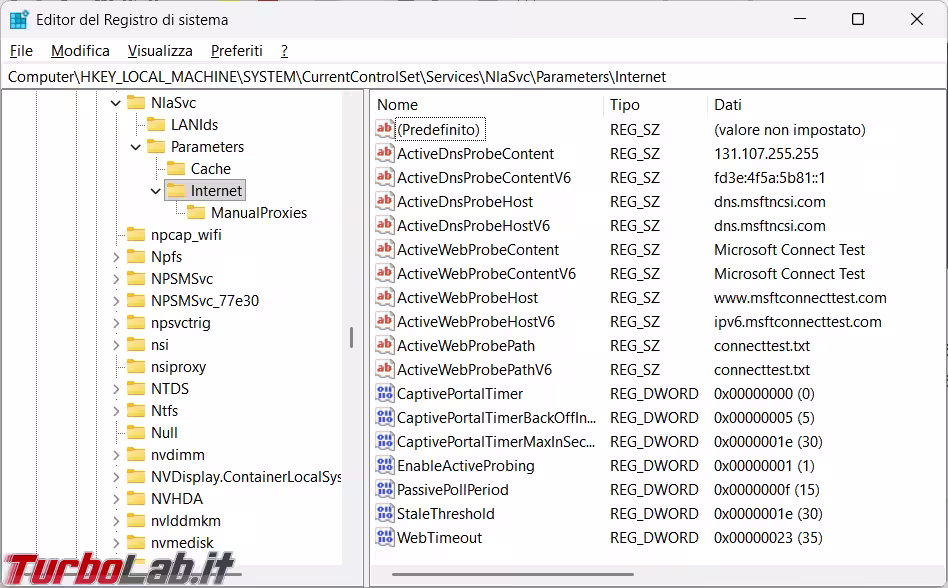Click the string icon of ActiveDnsProbeContent
This screenshot has width=948, height=588.
pyautogui.click(x=385, y=153)
